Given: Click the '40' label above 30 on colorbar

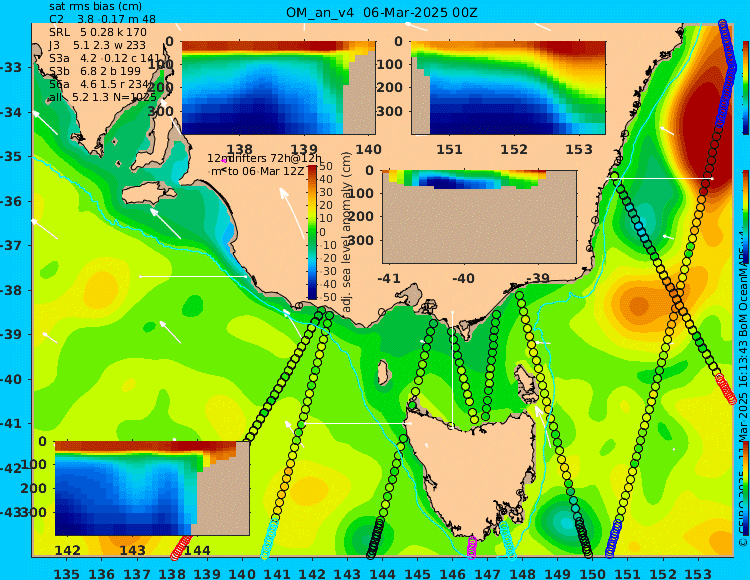Looking at the screenshot, I should pyautogui.click(x=326, y=179).
